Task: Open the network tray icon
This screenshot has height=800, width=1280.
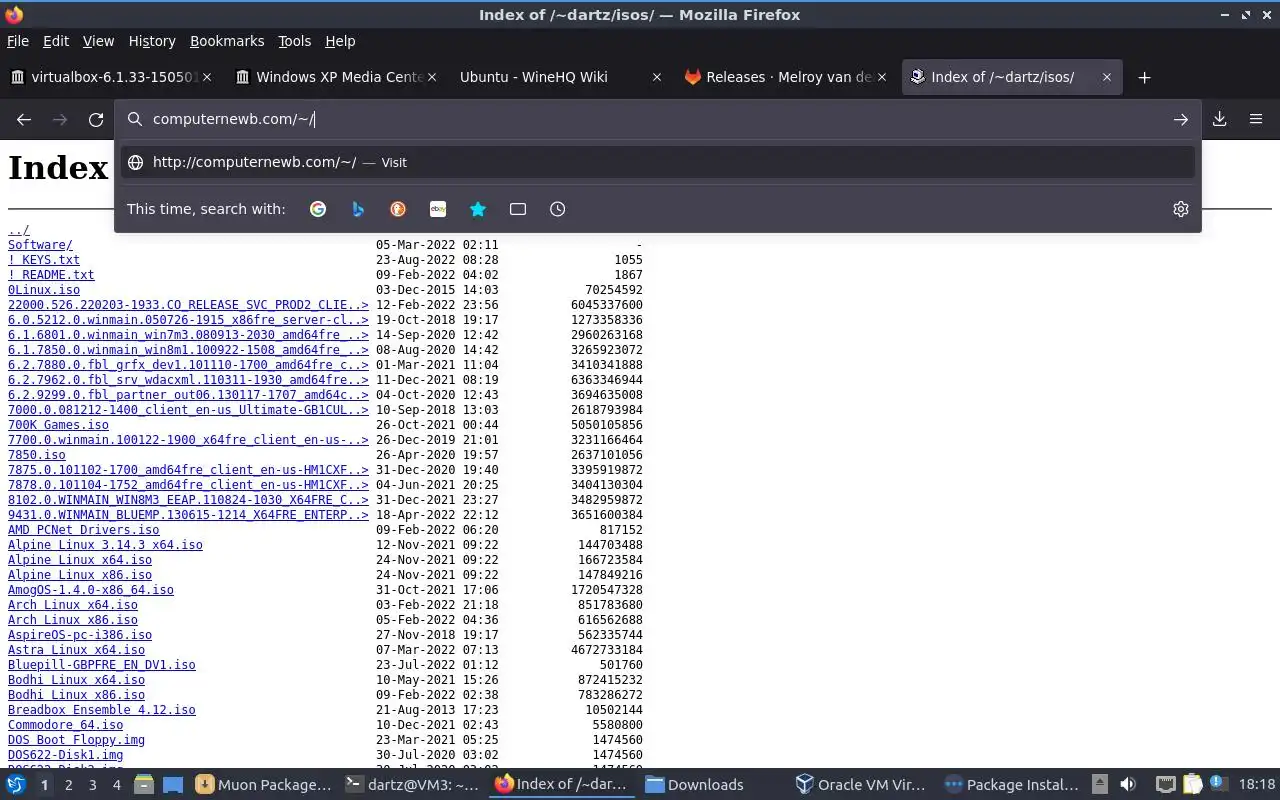Action: (x=1165, y=785)
